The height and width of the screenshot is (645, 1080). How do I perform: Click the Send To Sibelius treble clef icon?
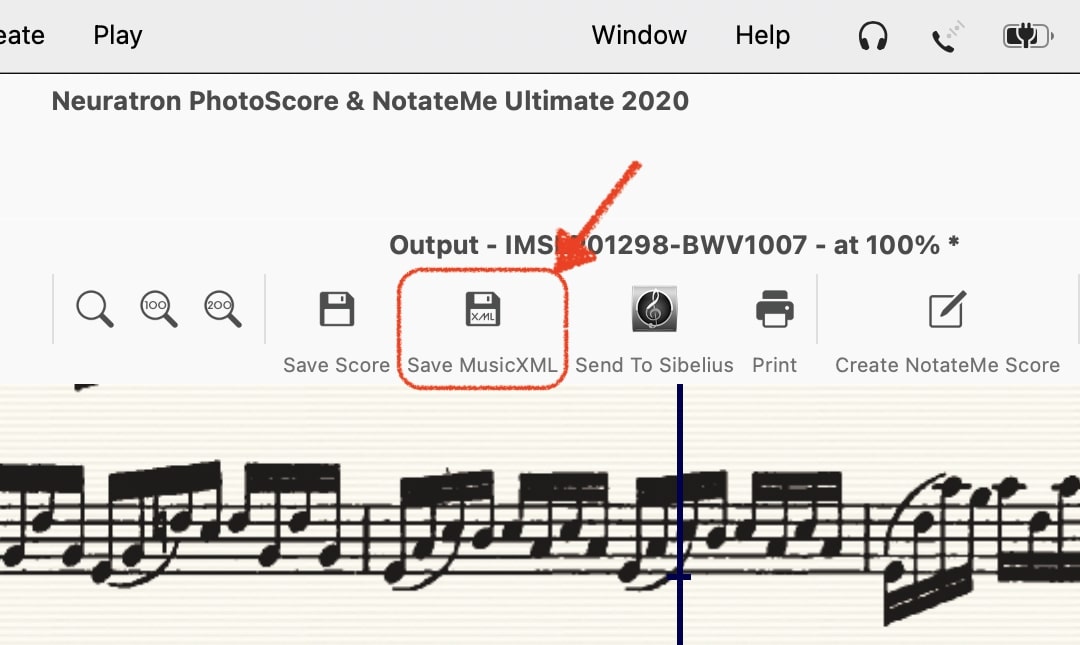(x=654, y=309)
